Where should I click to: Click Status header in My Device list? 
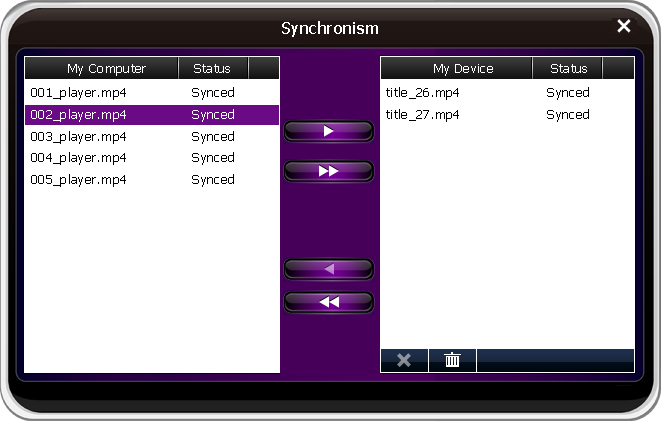[x=568, y=69]
